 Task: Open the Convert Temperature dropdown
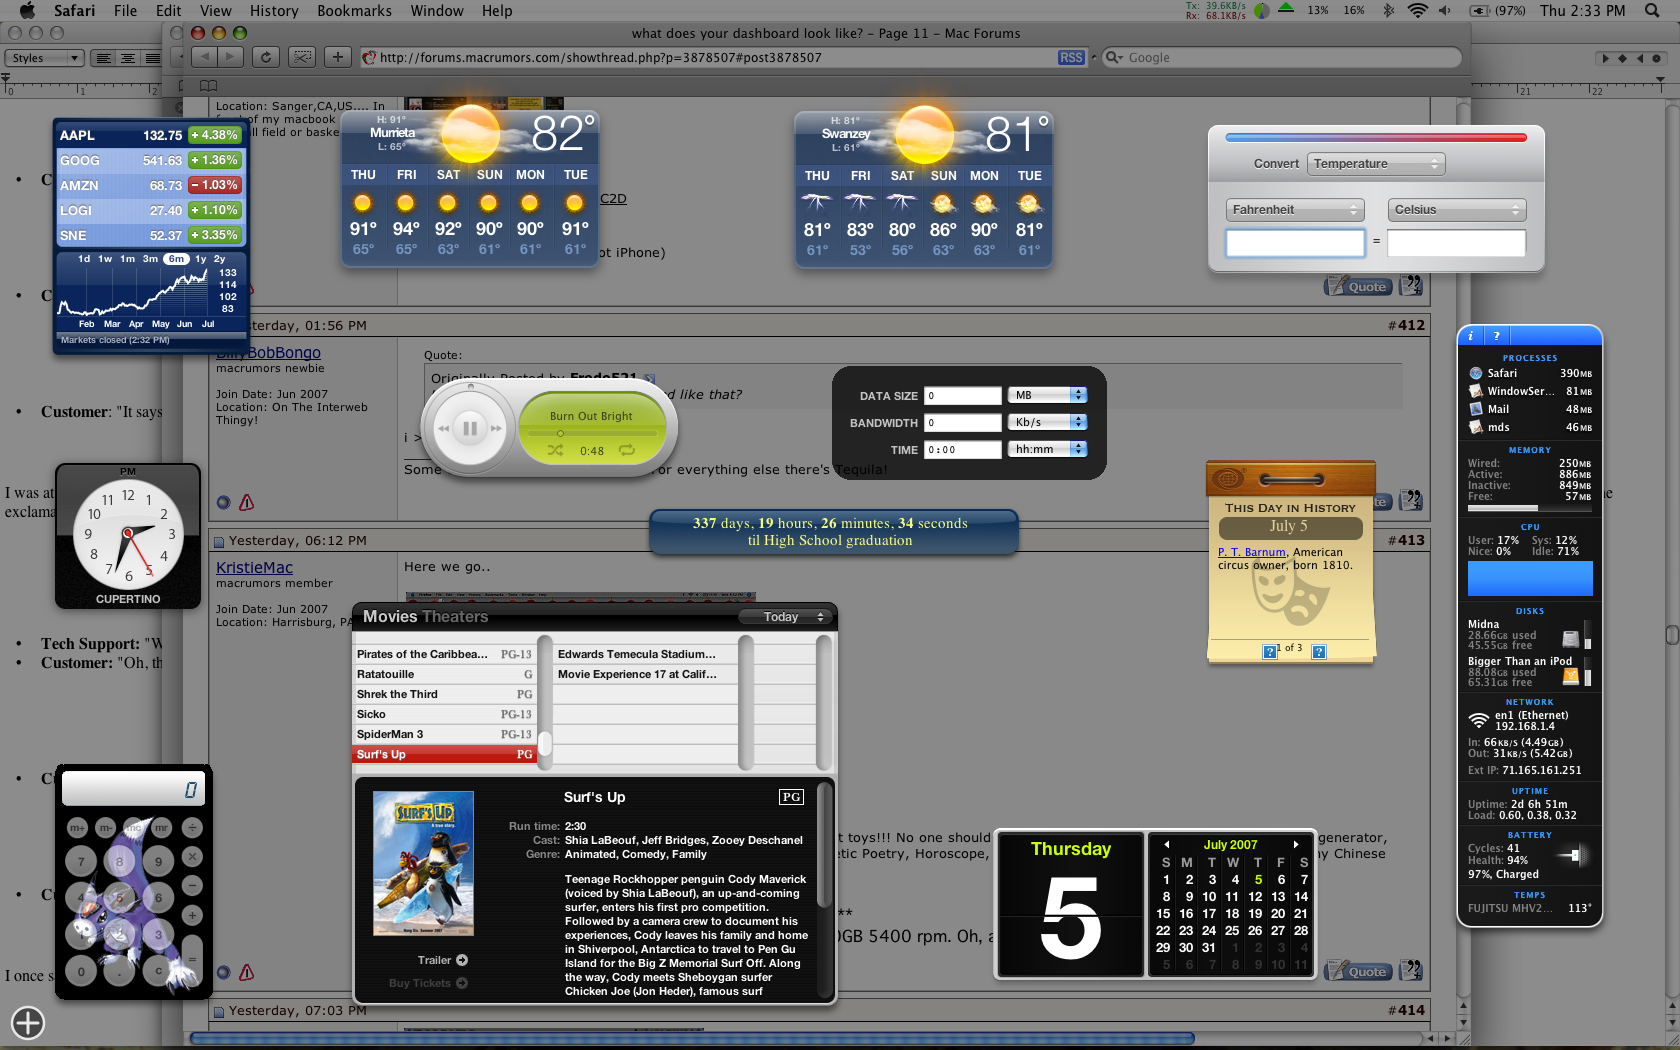(x=1376, y=163)
